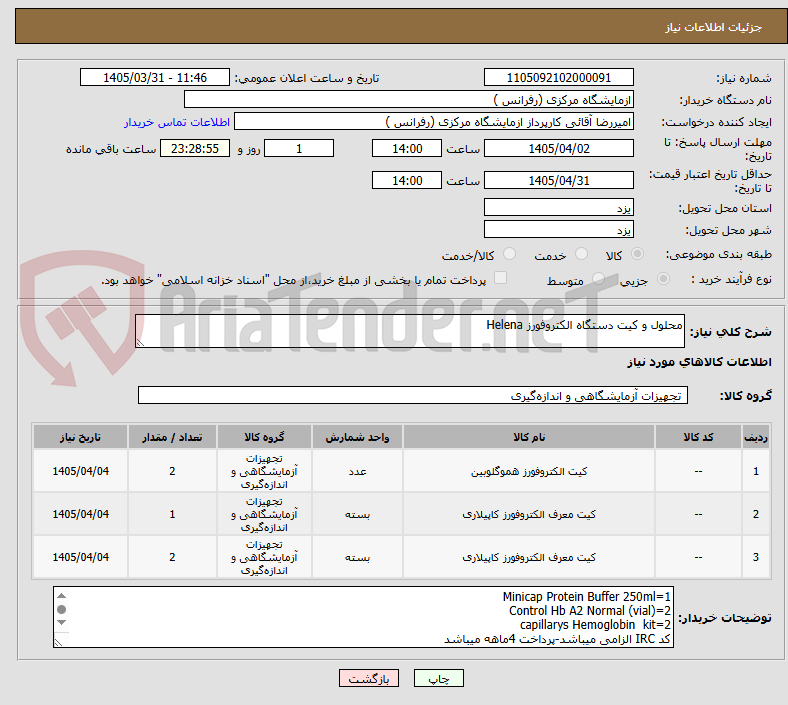Click the unit بسته in row 3
788x705 pixels.
point(357,557)
